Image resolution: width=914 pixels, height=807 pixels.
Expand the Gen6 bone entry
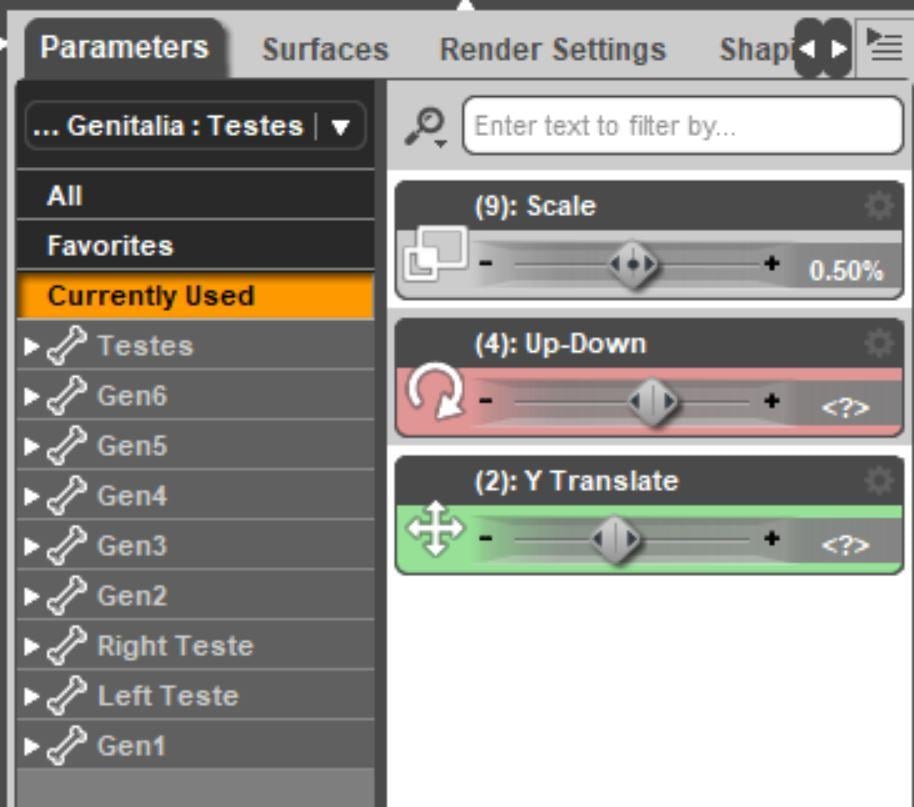click(x=31, y=396)
